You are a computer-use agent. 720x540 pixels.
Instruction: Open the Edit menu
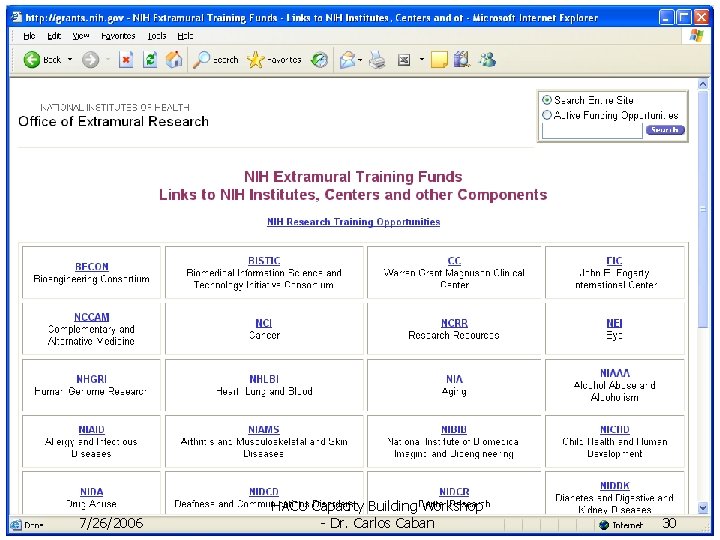pos(54,36)
